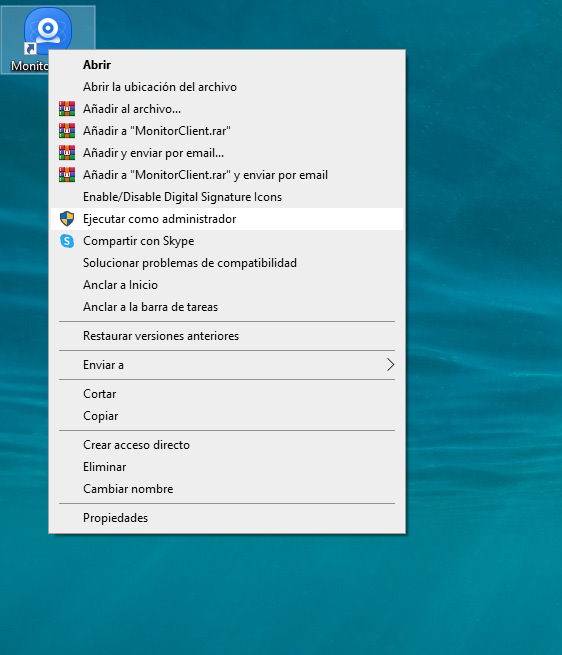
Task: Select 'Añadir al archivo...' option
Action: point(227,109)
